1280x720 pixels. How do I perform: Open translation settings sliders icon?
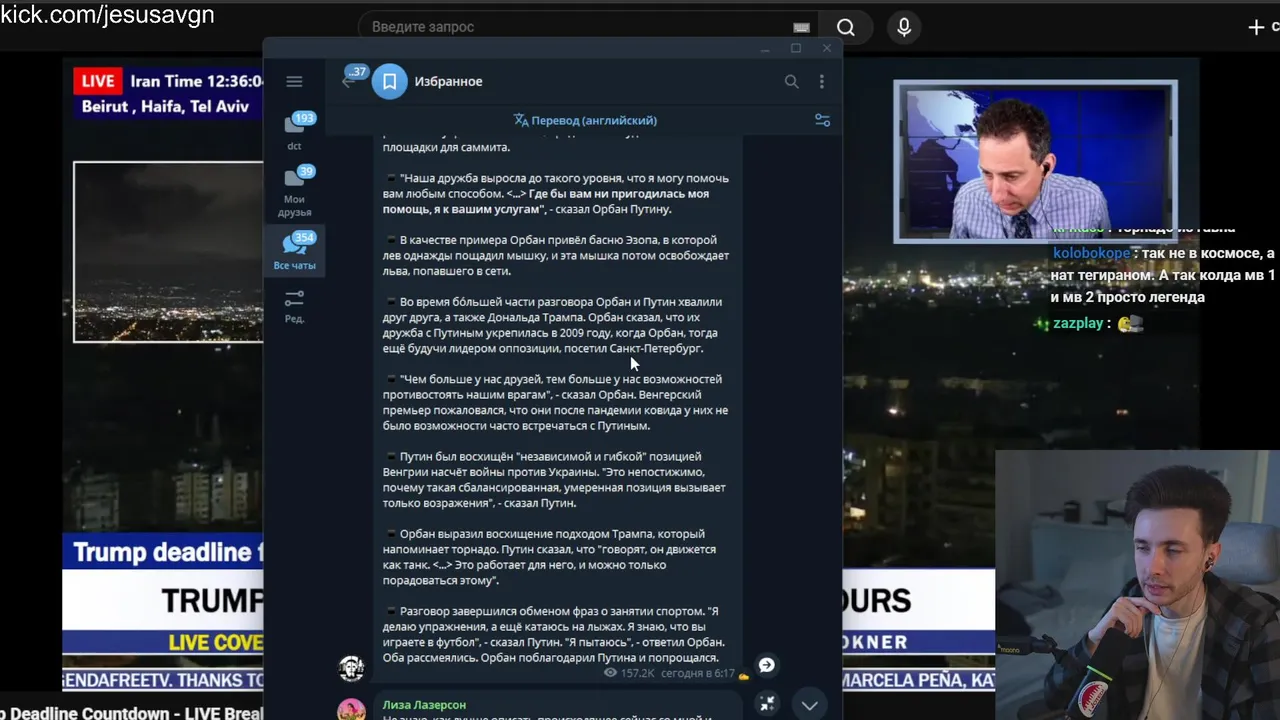click(x=822, y=120)
